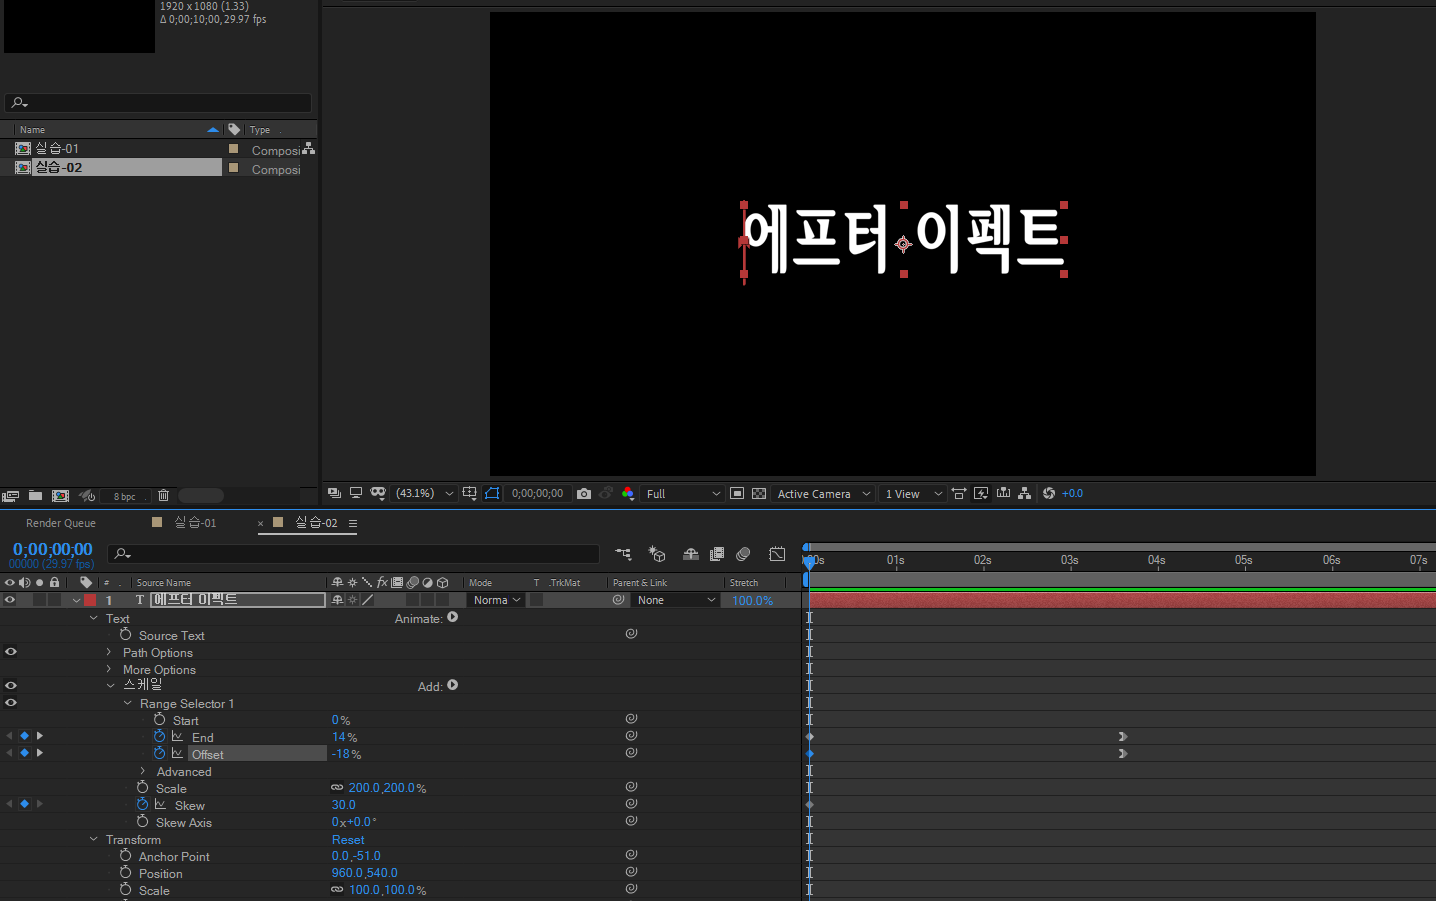This screenshot has width=1436, height=901.
Task: Collapse layer 1 properties twirl arrow
Action: [76, 601]
